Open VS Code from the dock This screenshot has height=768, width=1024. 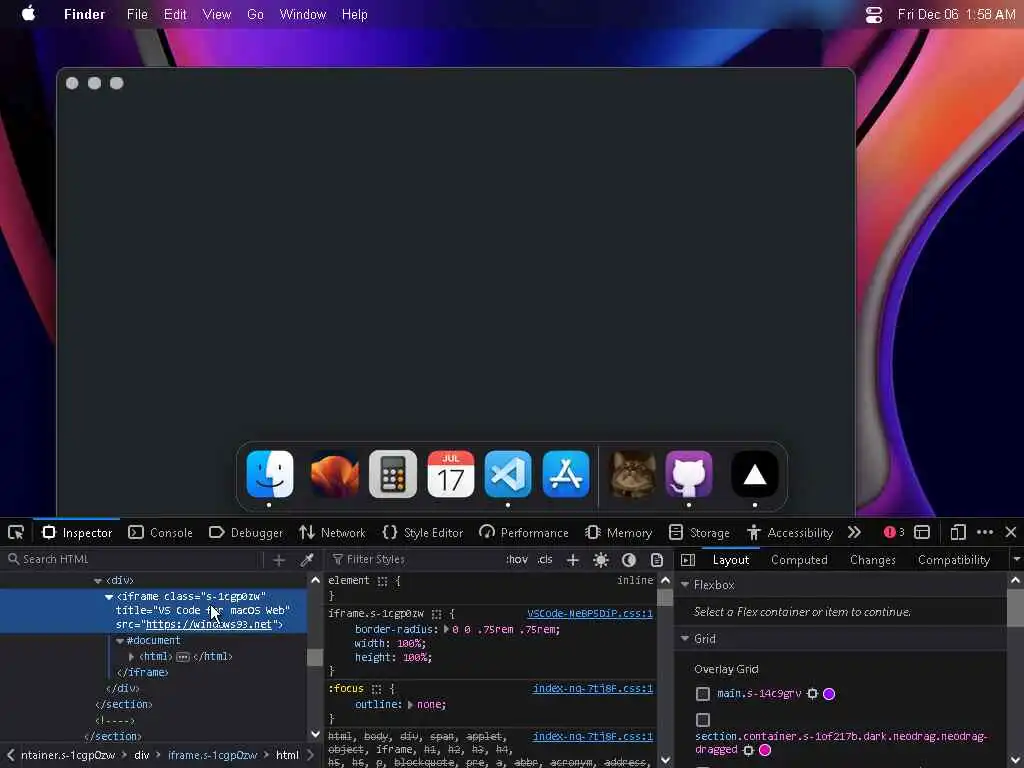pos(508,474)
